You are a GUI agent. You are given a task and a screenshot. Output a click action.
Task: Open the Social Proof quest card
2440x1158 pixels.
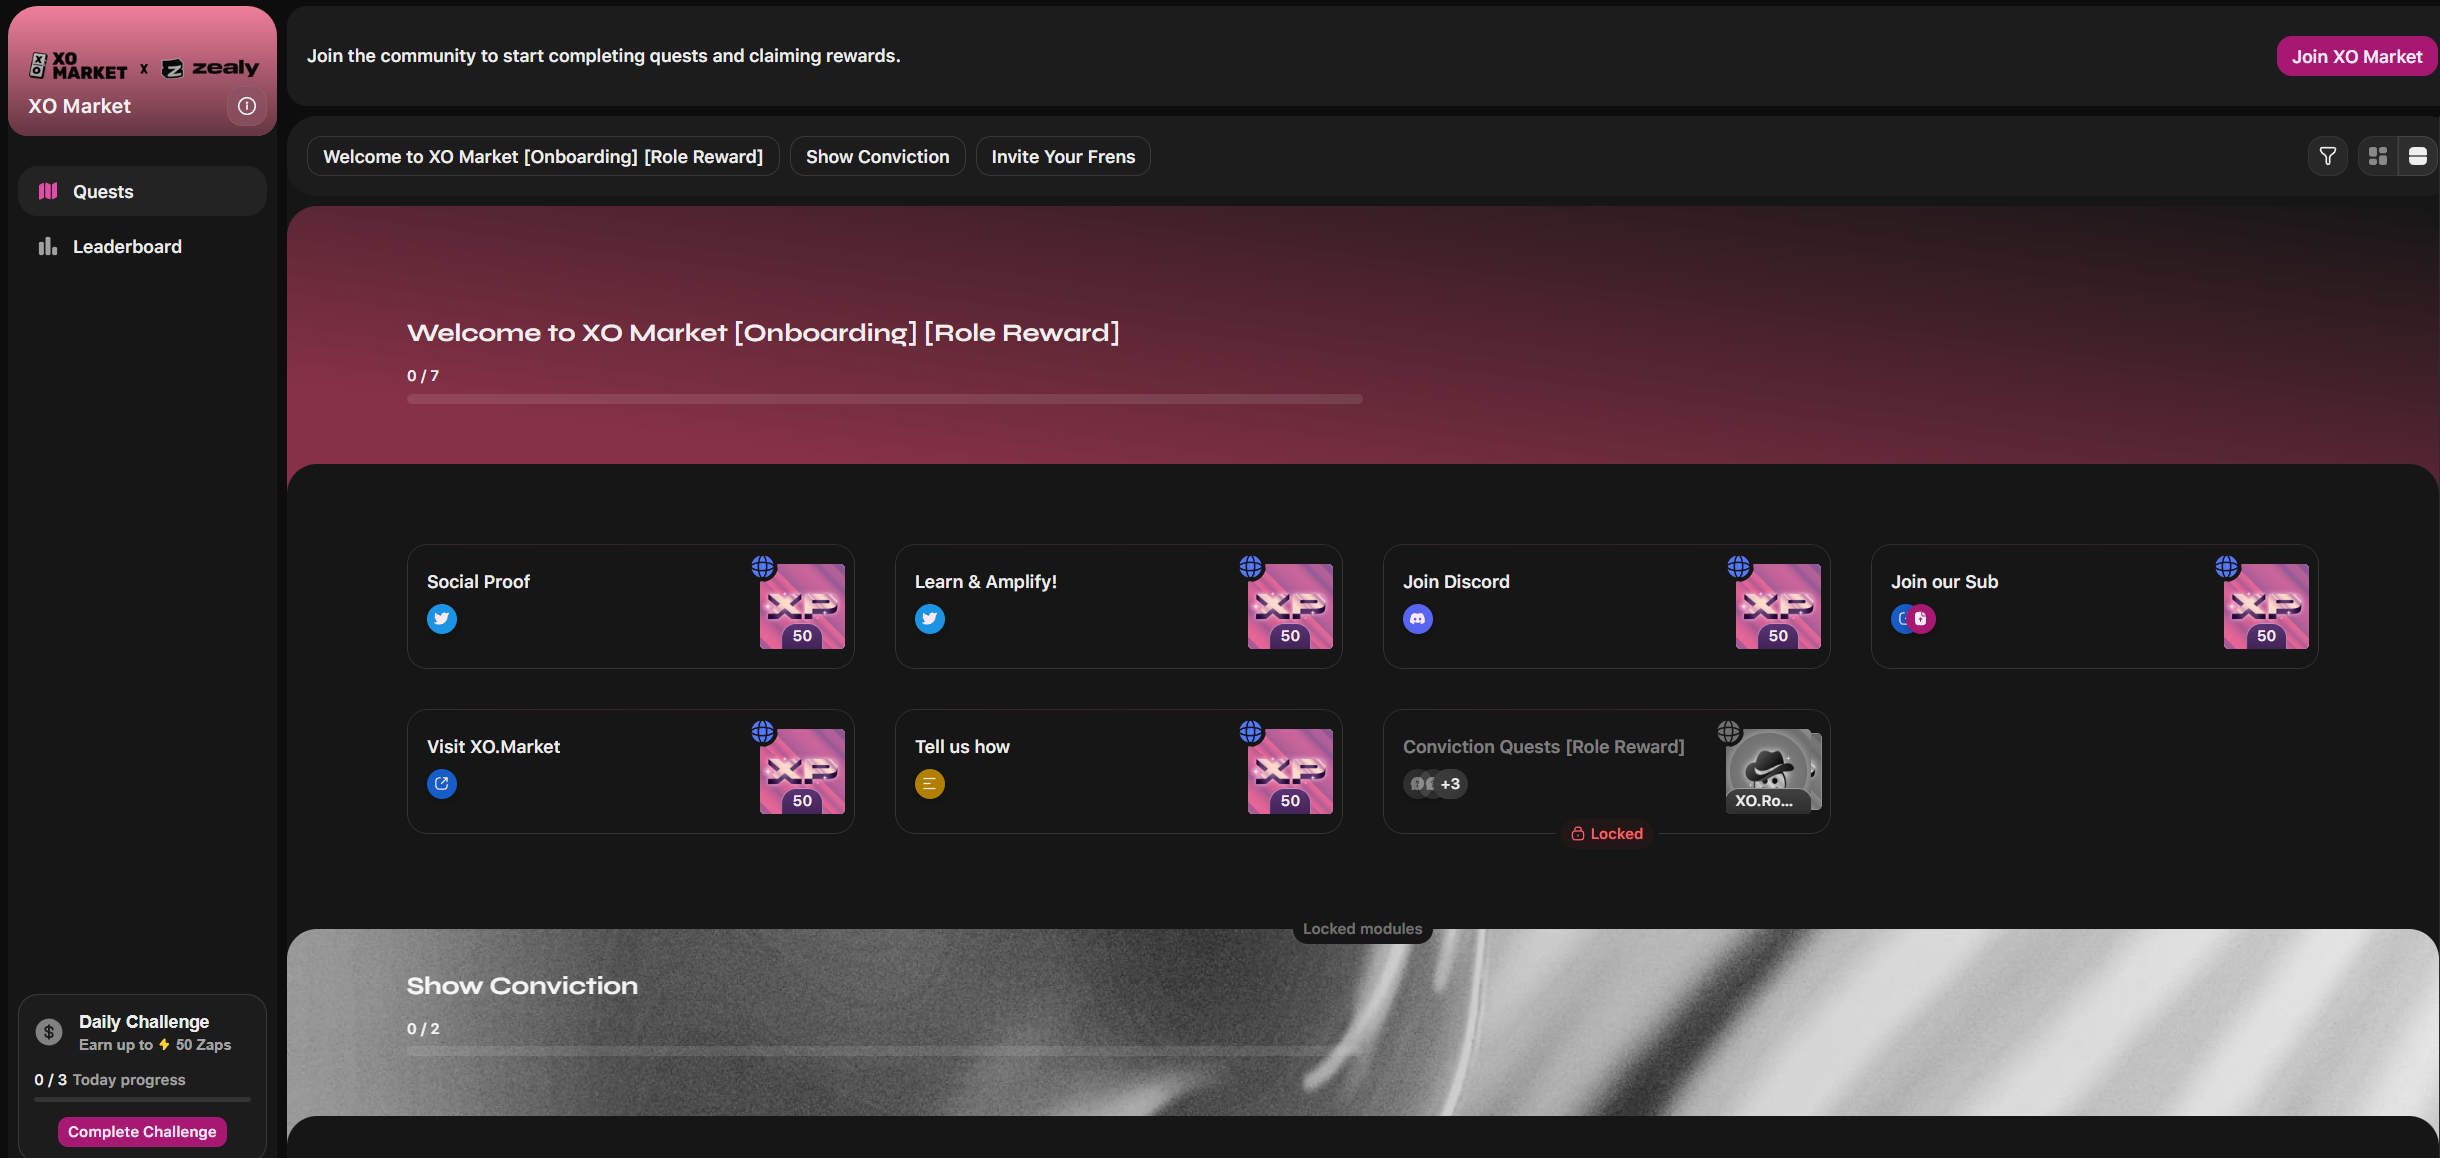click(631, 606)
